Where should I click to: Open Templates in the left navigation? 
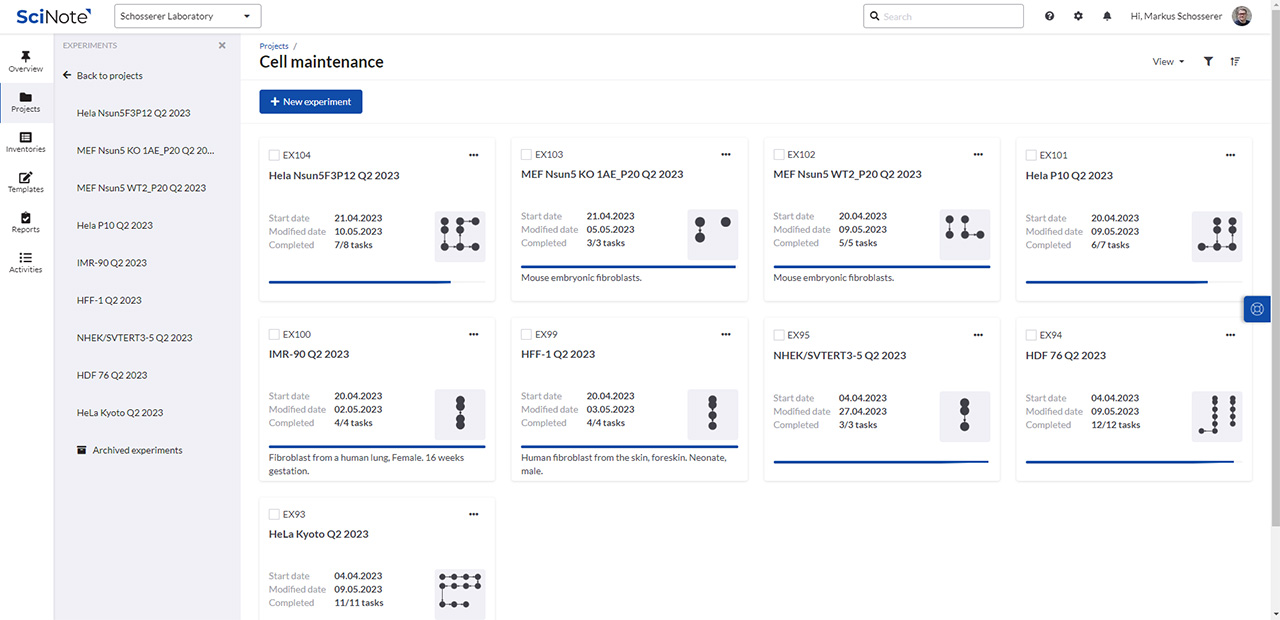pyautogui.click(x=26, y=182)
